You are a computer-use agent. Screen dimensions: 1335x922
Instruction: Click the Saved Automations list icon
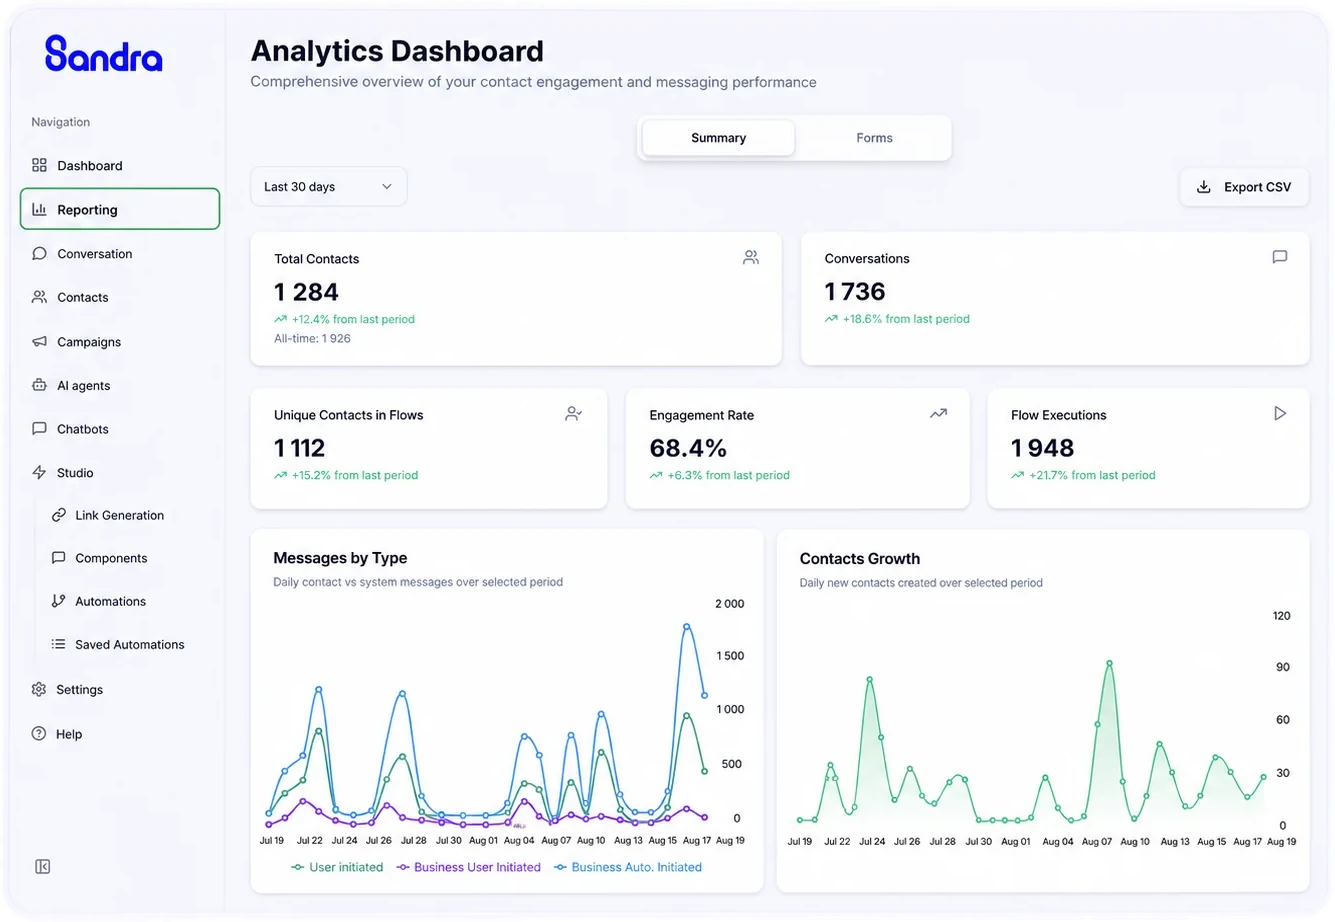tap(58, 644)
